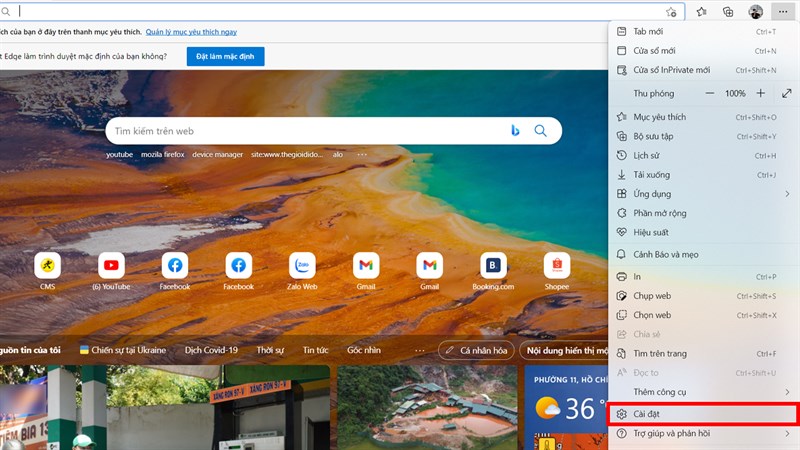Open the YouTube quick link tile
The image size is (800, 450).
(111, 271)
